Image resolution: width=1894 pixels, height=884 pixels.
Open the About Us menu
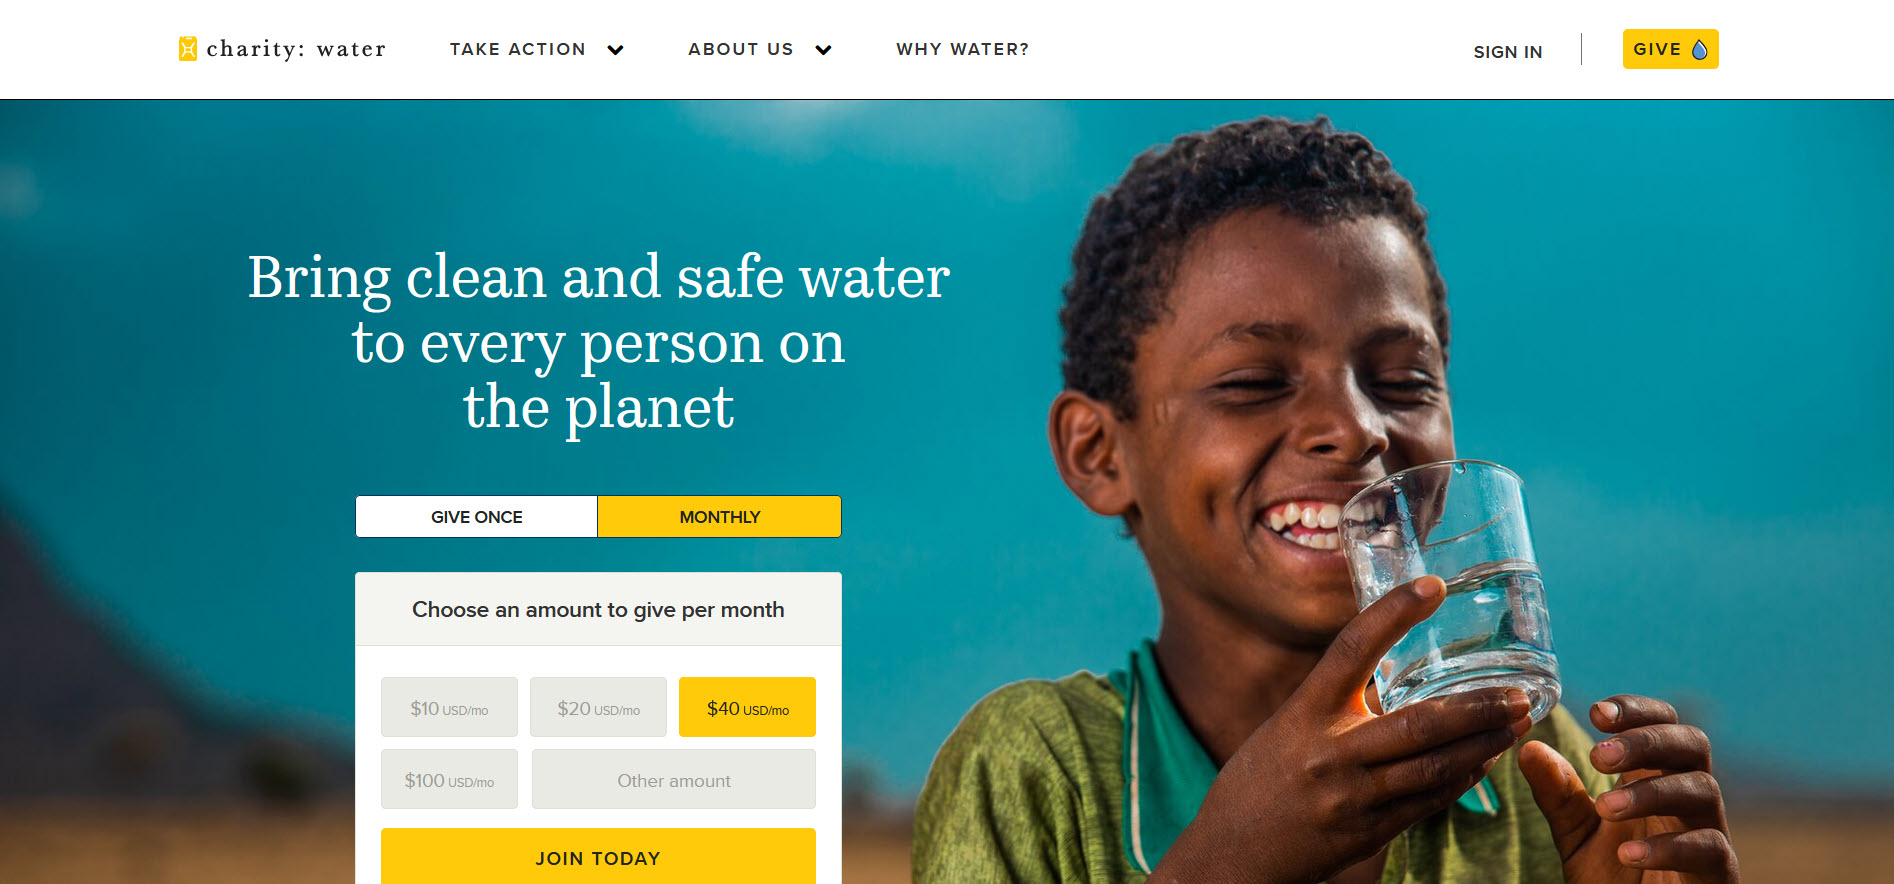(x=741, y=49)
